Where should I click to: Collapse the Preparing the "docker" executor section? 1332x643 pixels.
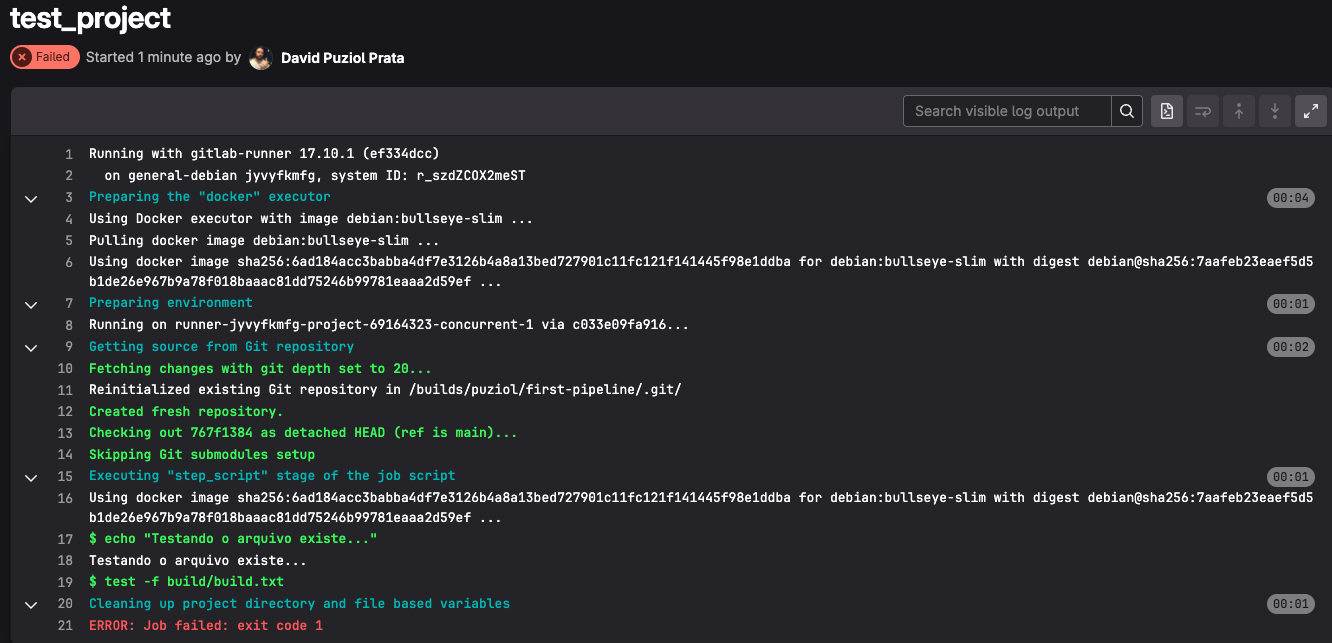pos(31,198)
